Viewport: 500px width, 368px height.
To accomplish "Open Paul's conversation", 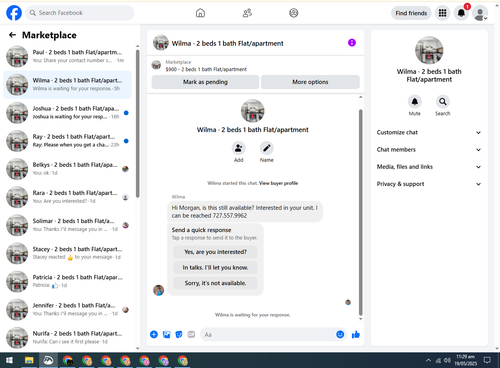I will [x=67, y=56].
